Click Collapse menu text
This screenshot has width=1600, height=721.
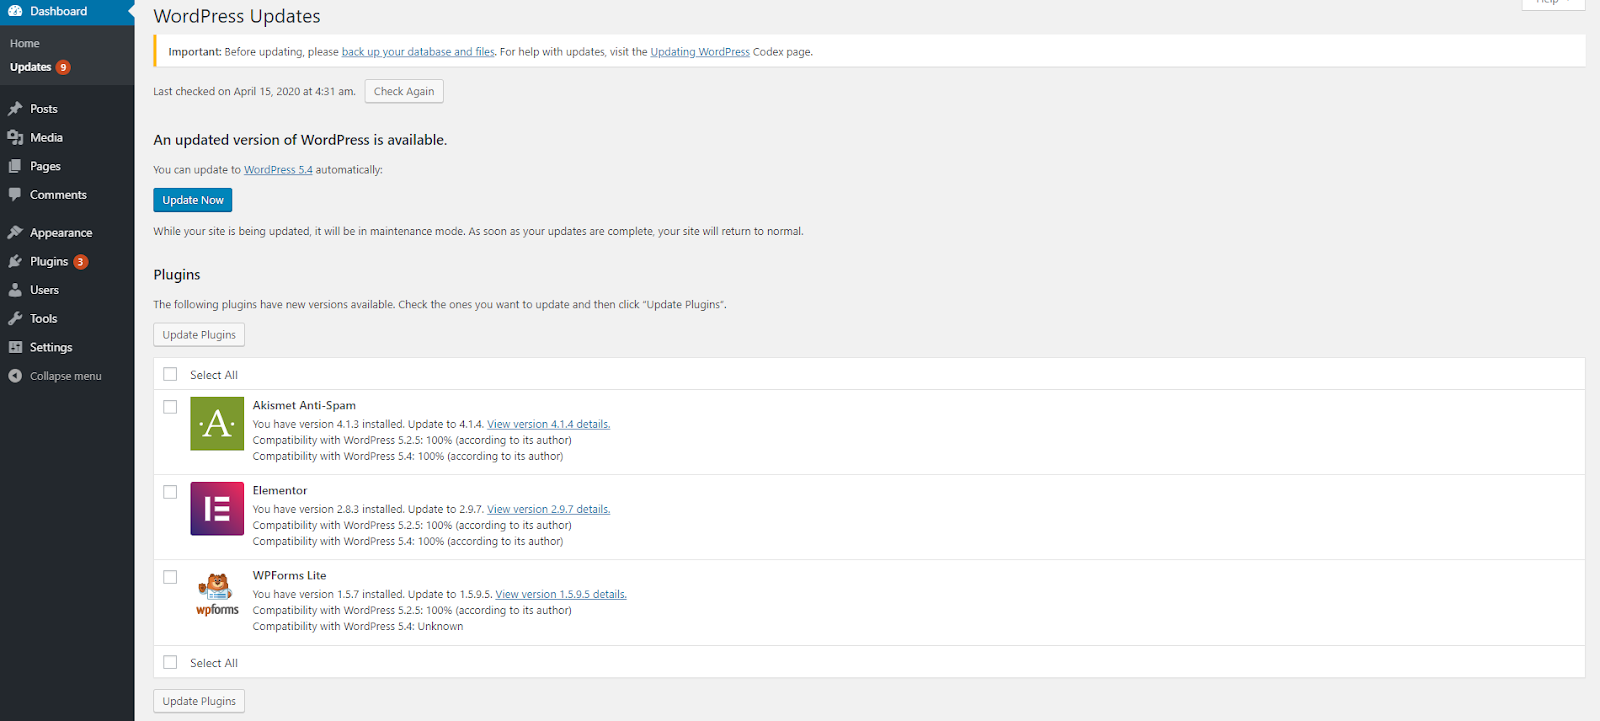tap(66, 376)
